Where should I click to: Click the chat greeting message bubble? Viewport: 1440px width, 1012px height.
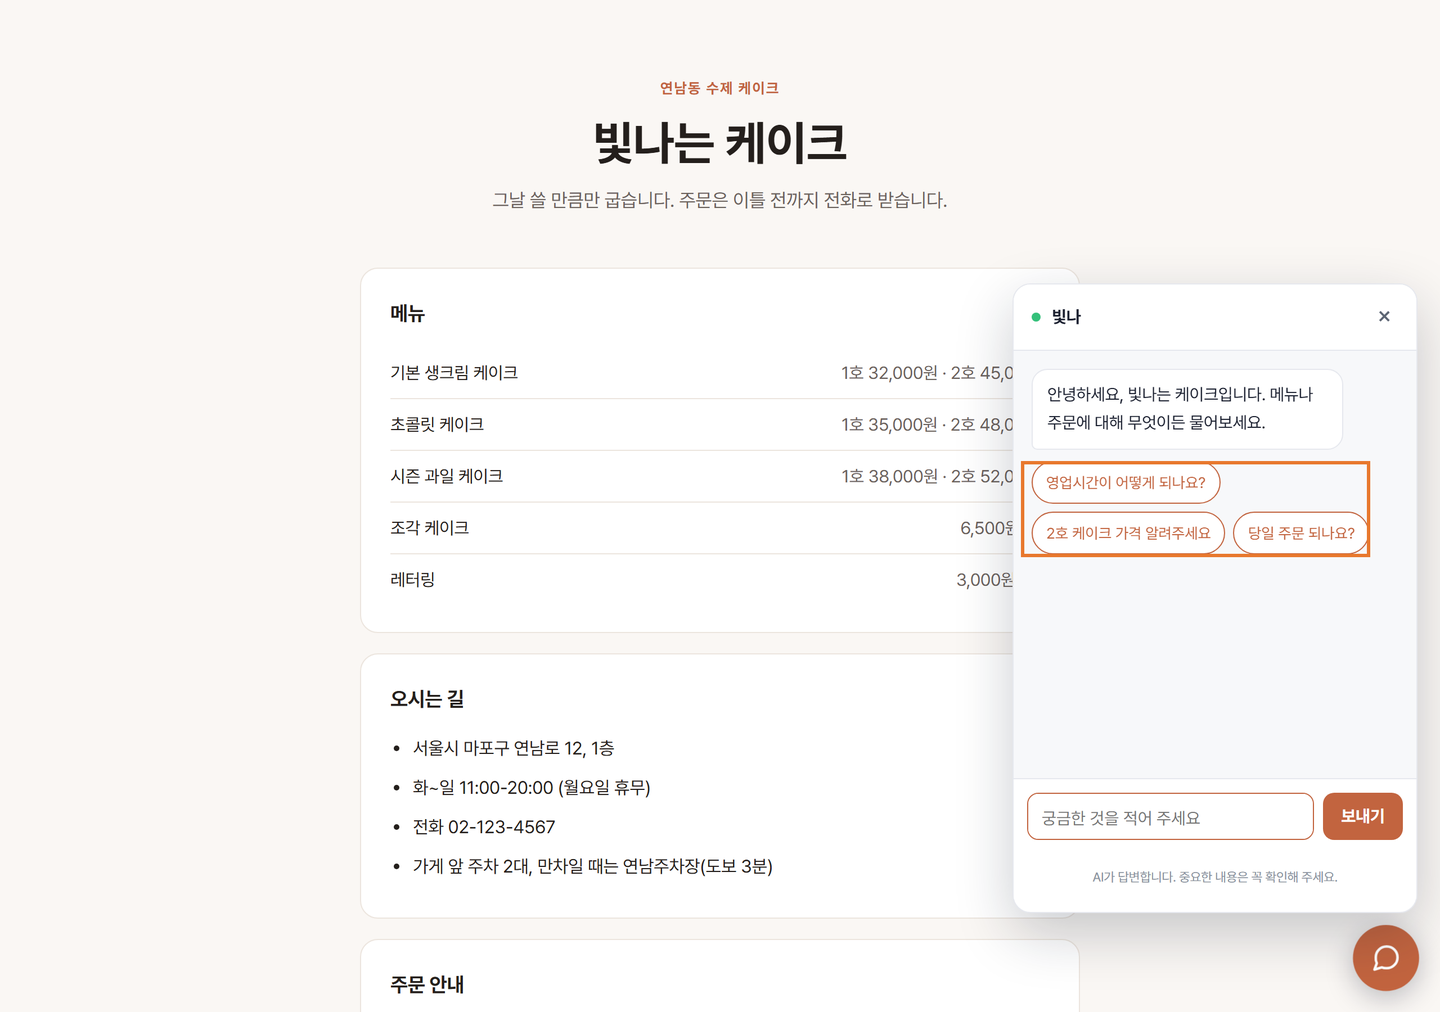click(x=1187, y=409)
